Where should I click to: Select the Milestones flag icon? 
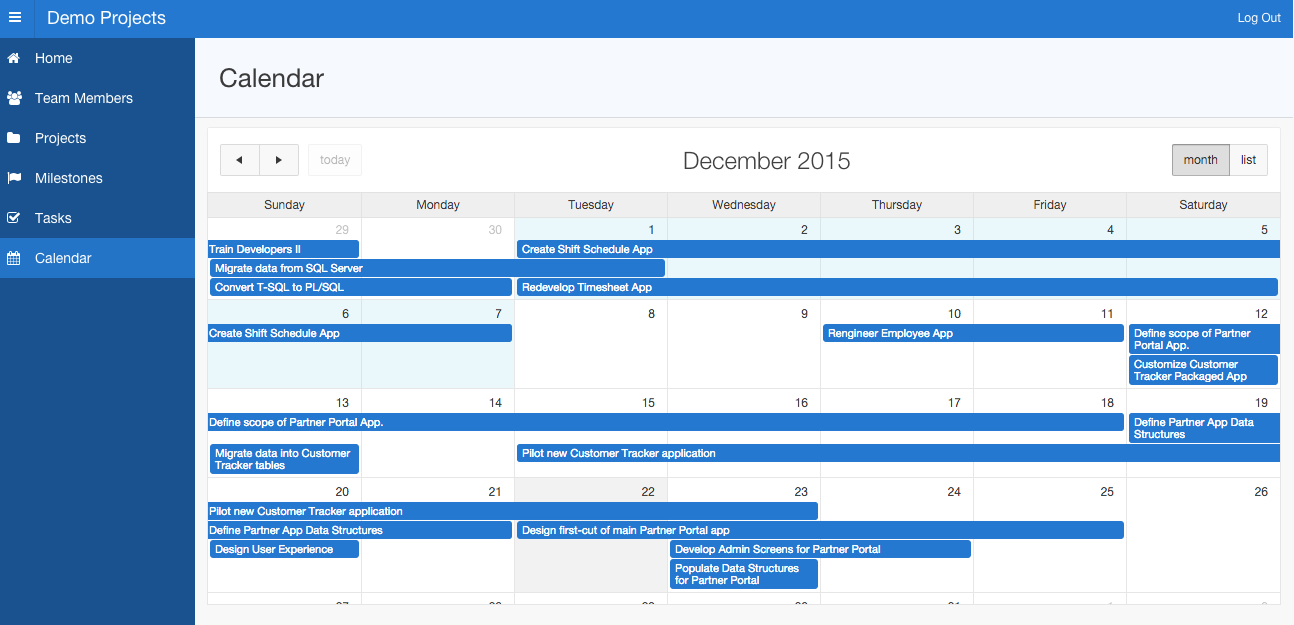13,178
